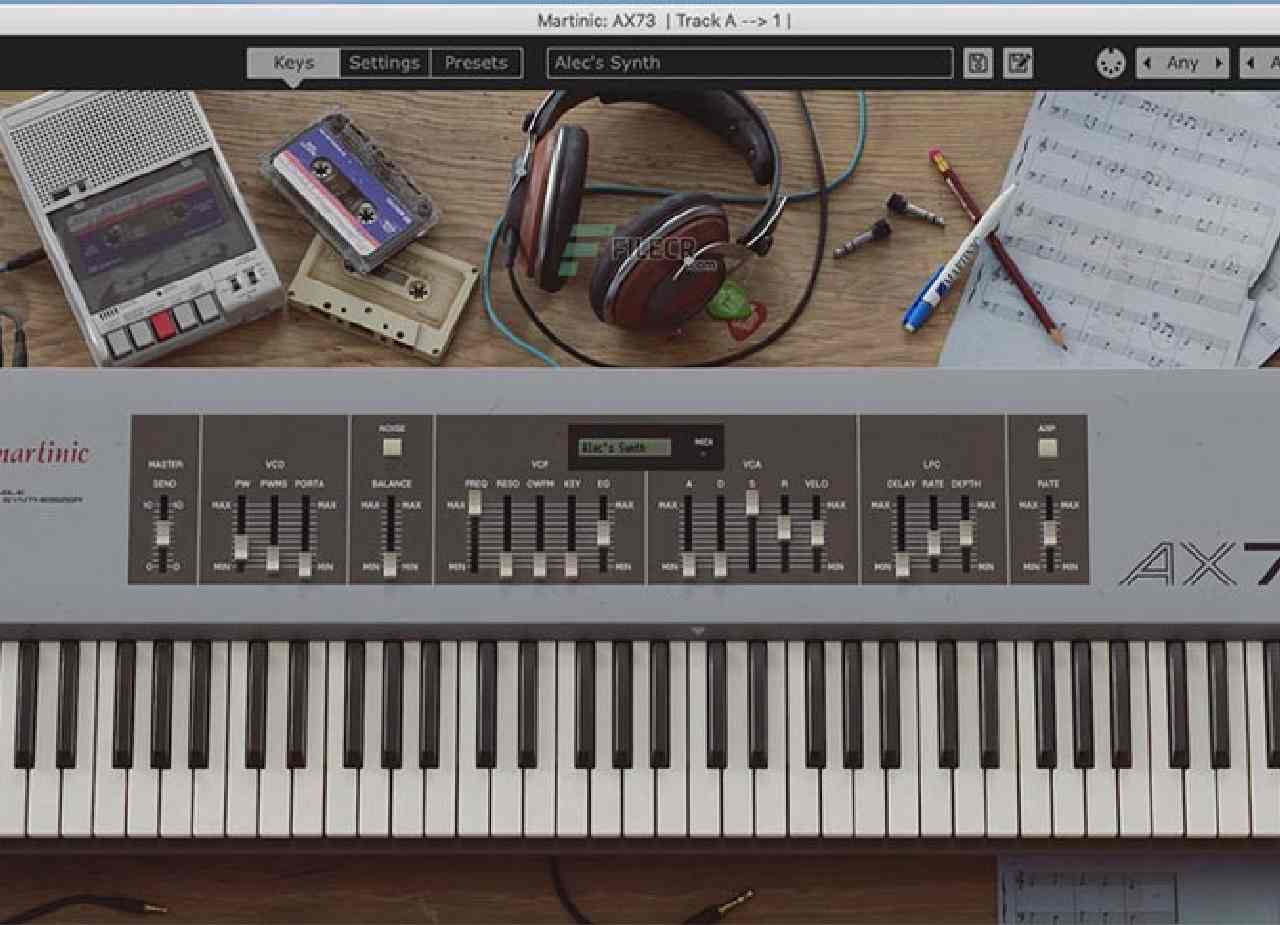Viewport: 1280px width, 925px height.
Task: Switch to the Keys tab
Action: (x=293, y=63)
